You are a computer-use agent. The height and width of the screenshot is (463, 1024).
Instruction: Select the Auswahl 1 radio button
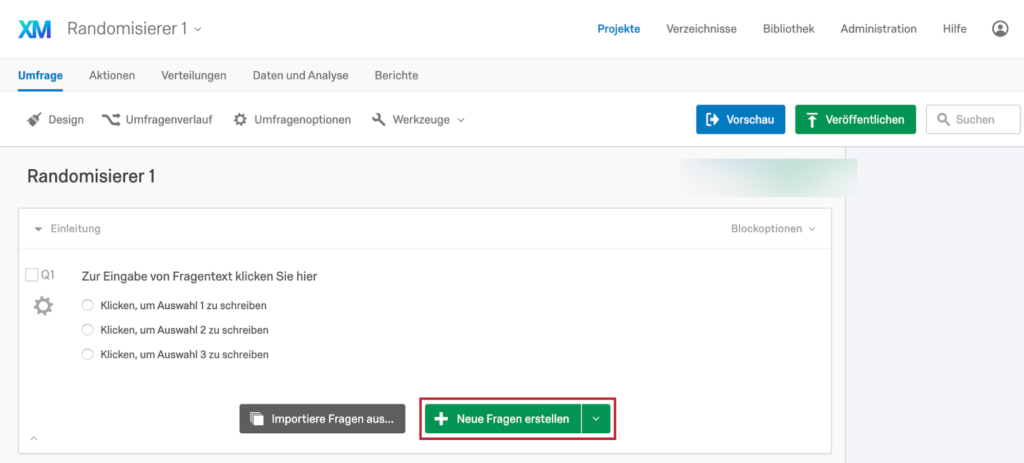click(88, 305)
